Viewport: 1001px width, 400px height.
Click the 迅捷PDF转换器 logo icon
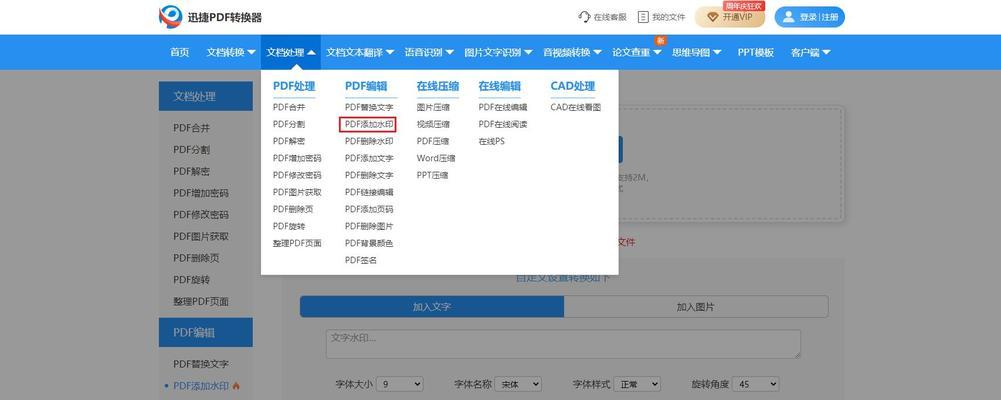pos(170,17)
